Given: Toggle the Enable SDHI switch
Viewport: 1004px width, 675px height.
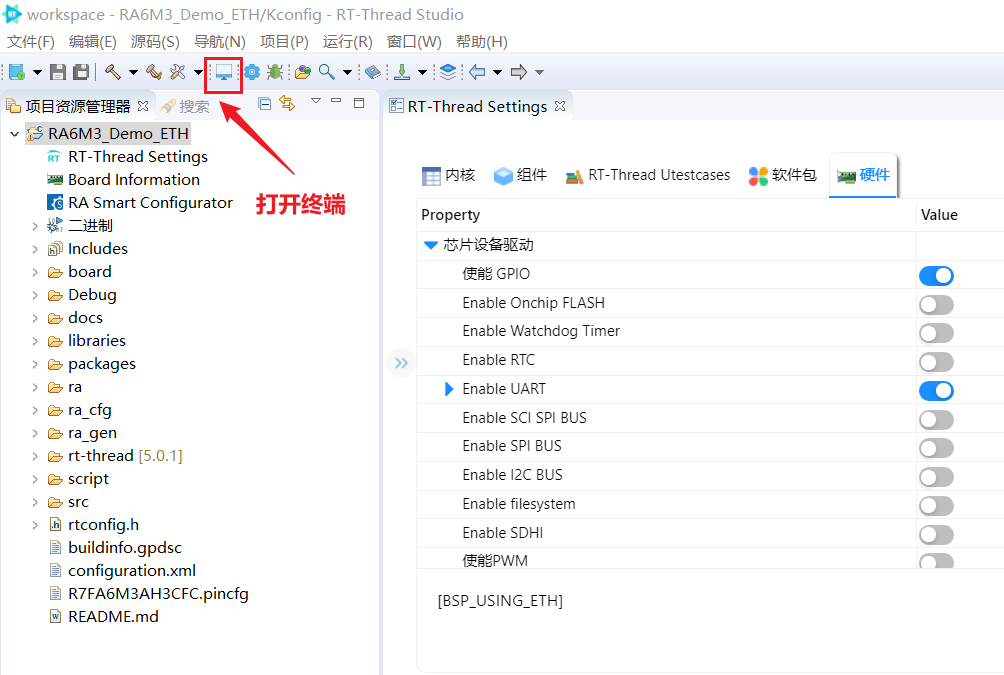Looking at the screenshot, I should click(936, 534).
